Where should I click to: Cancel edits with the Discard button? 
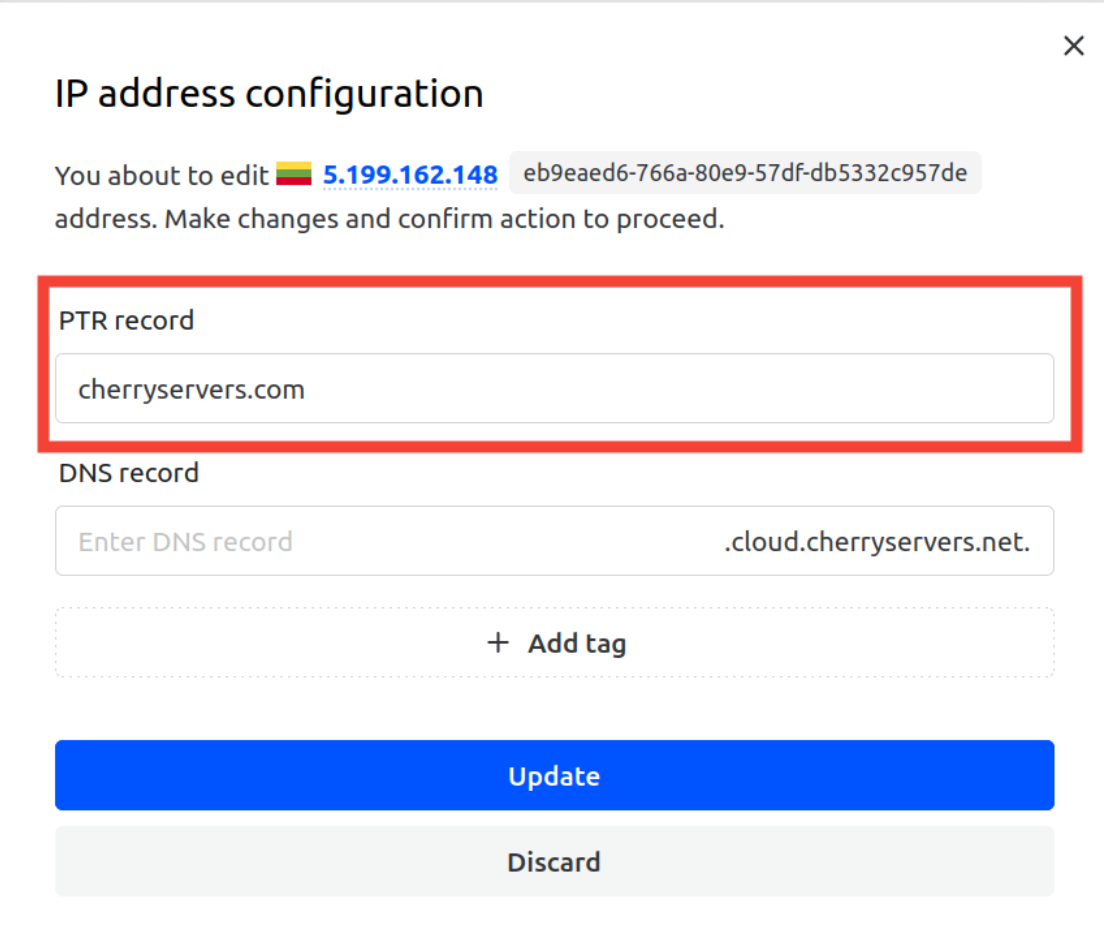tap(554, 862)
